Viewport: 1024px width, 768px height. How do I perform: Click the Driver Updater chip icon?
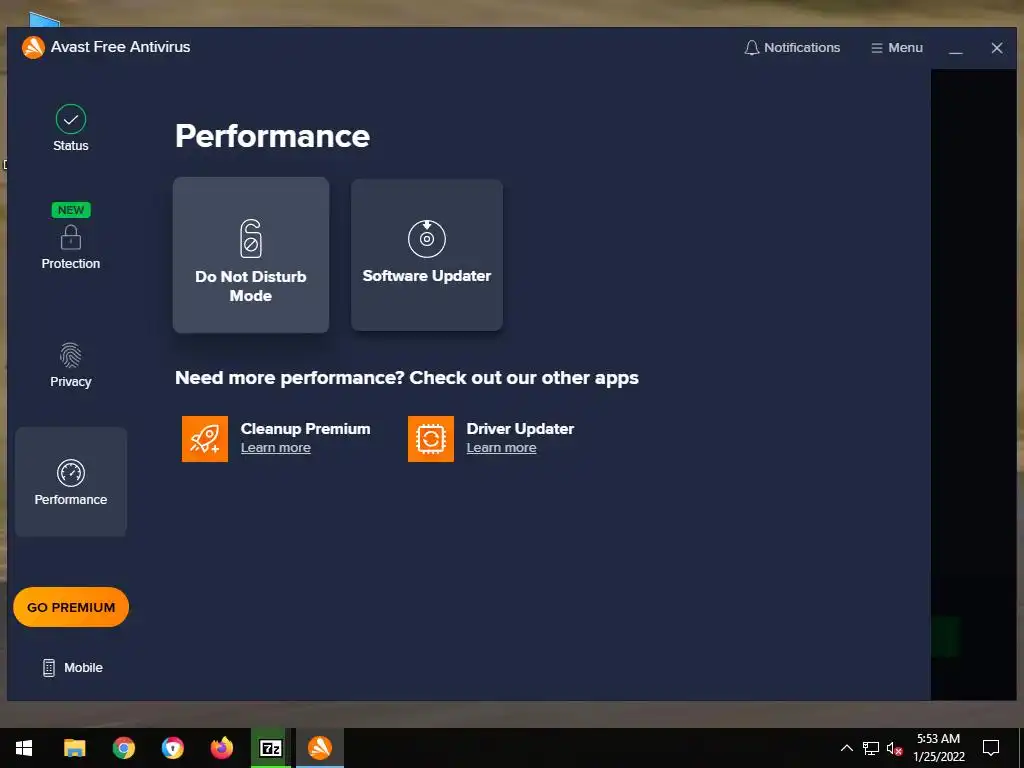click(x=431, y=439)
